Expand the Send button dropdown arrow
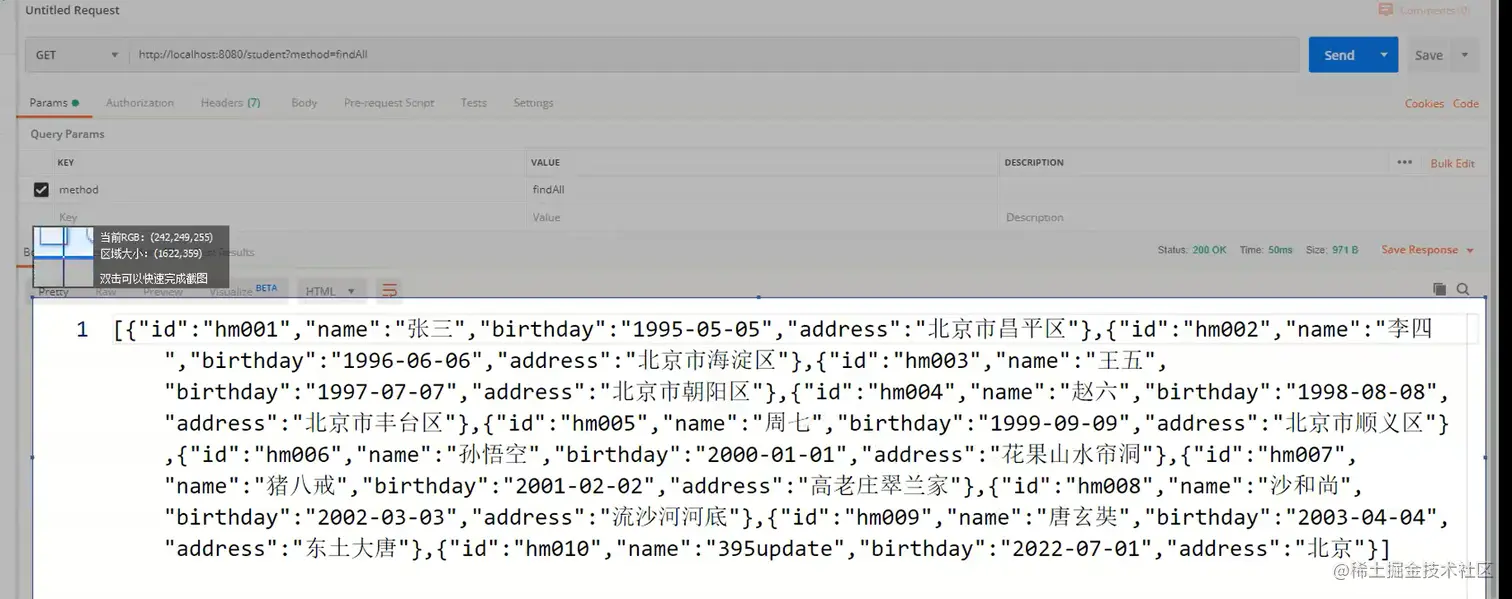Image resolution: width=1512 pixels, height=599 pixels. 1384,55
